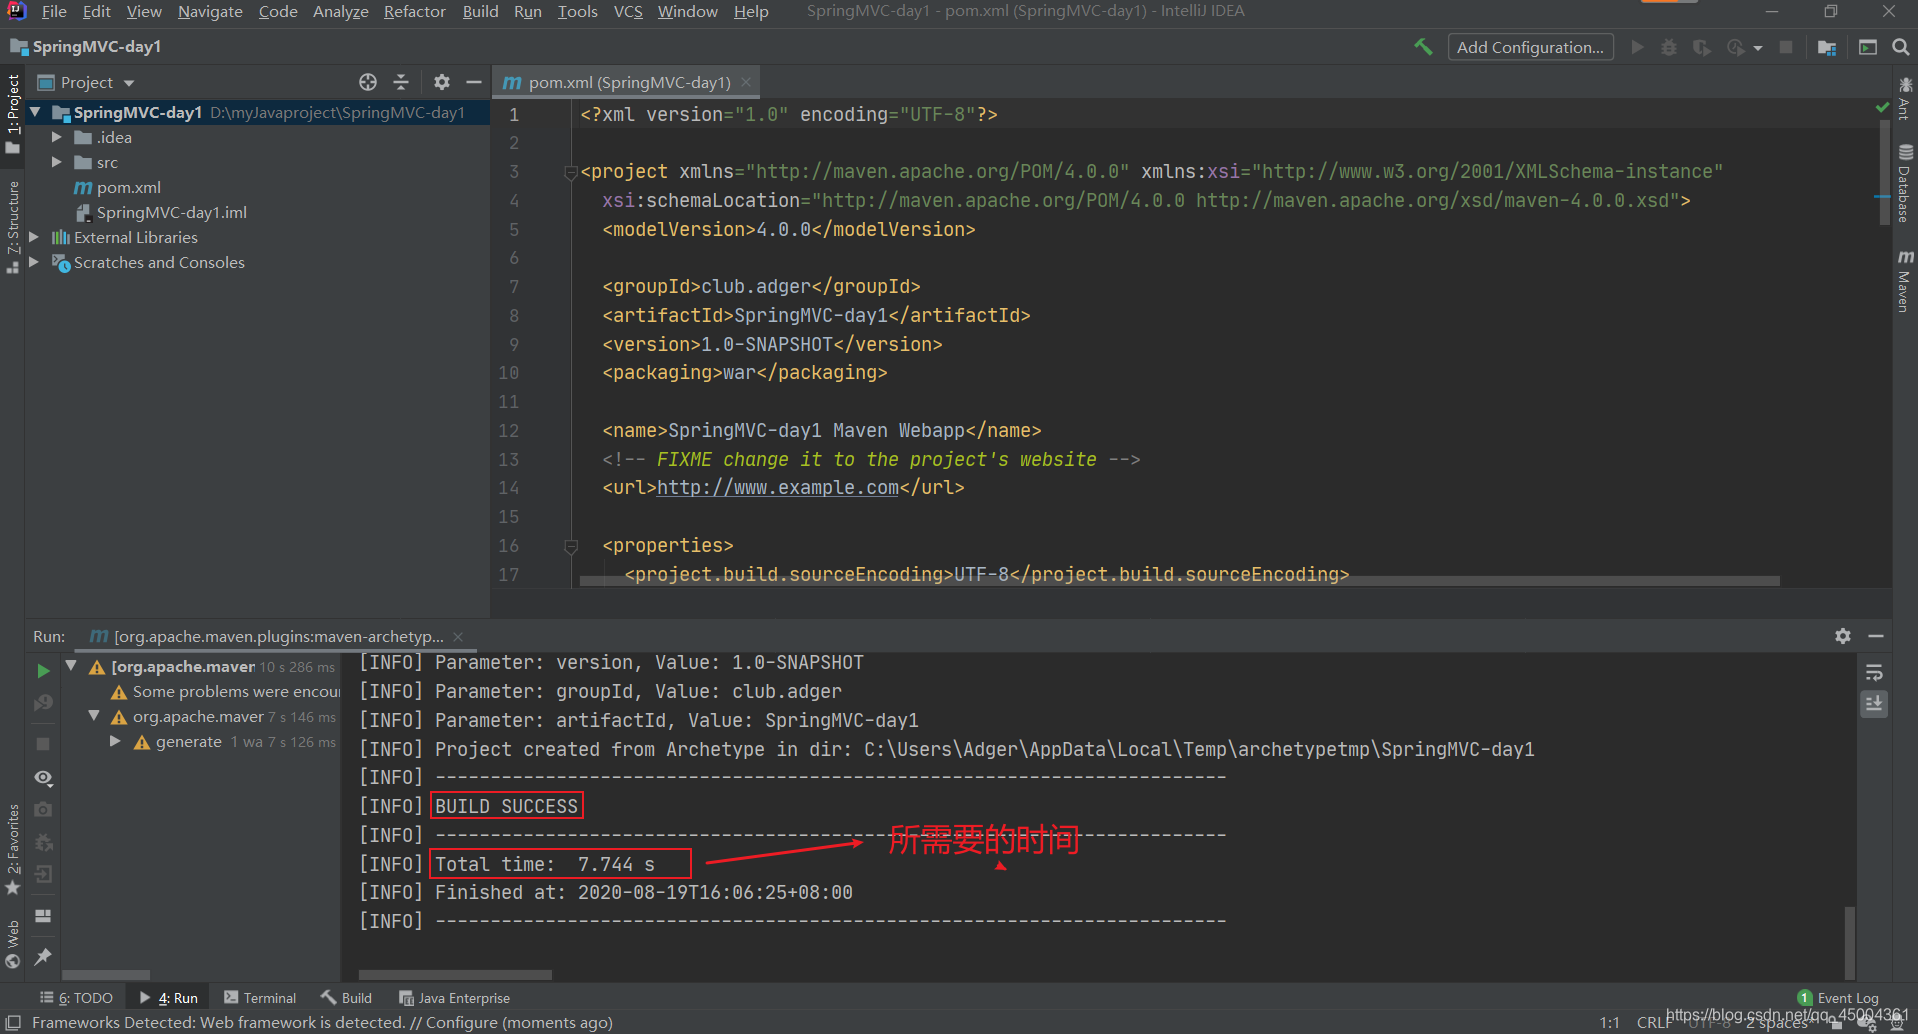Collapse the org.apache.maven run tree root

pyautogui.click(x=71, y=666)
